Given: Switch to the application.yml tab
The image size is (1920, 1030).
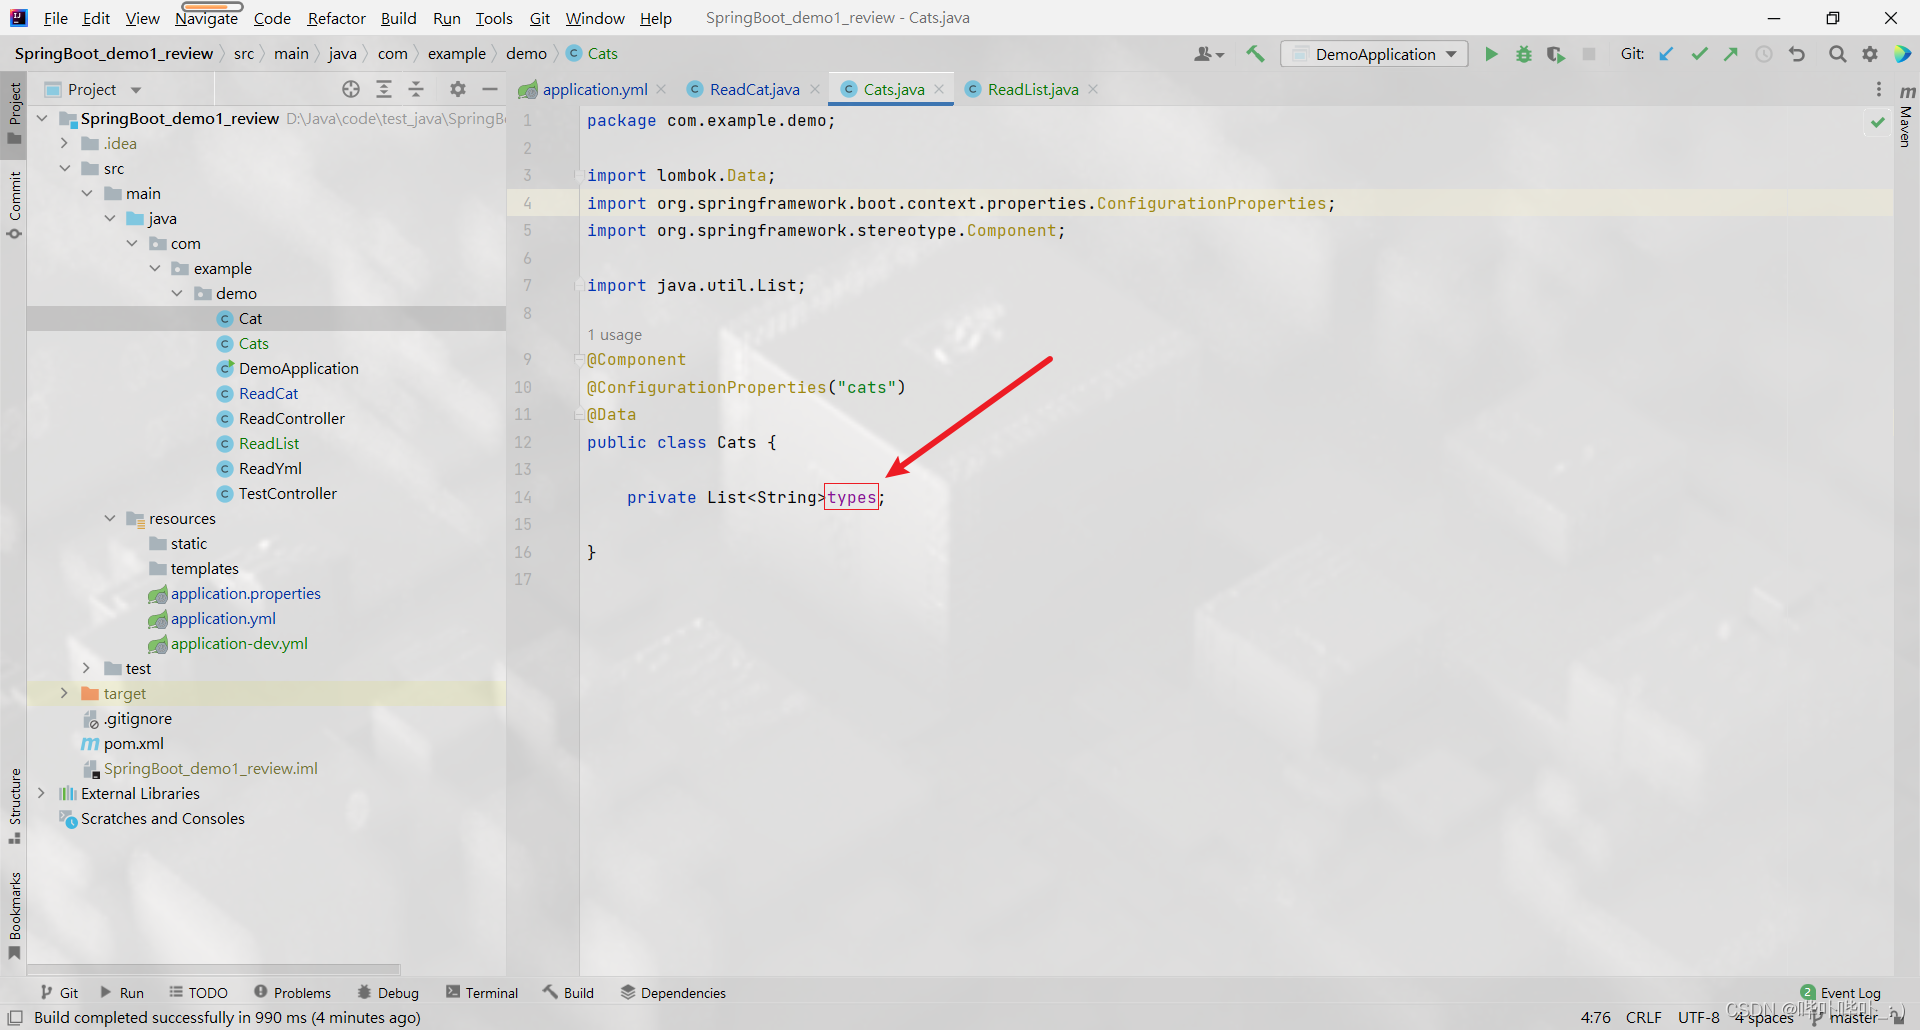Looking at the screenshot, I should [x=594, y=89].
